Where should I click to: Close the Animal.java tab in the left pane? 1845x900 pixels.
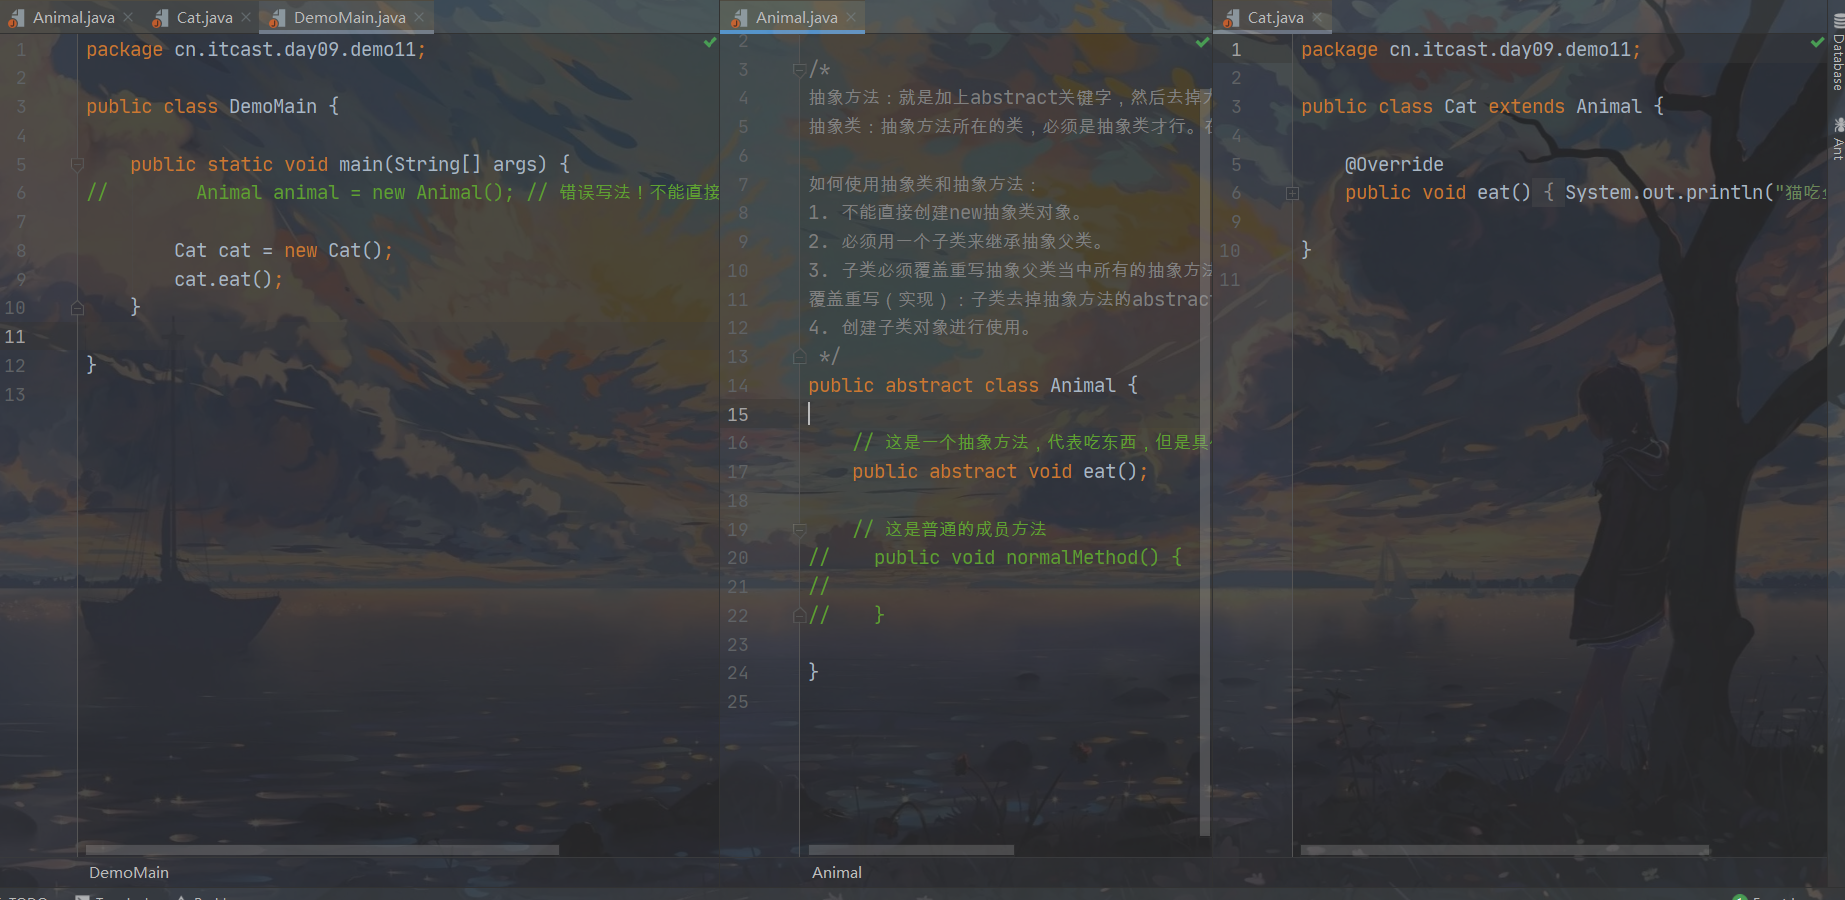pos(128,17)
